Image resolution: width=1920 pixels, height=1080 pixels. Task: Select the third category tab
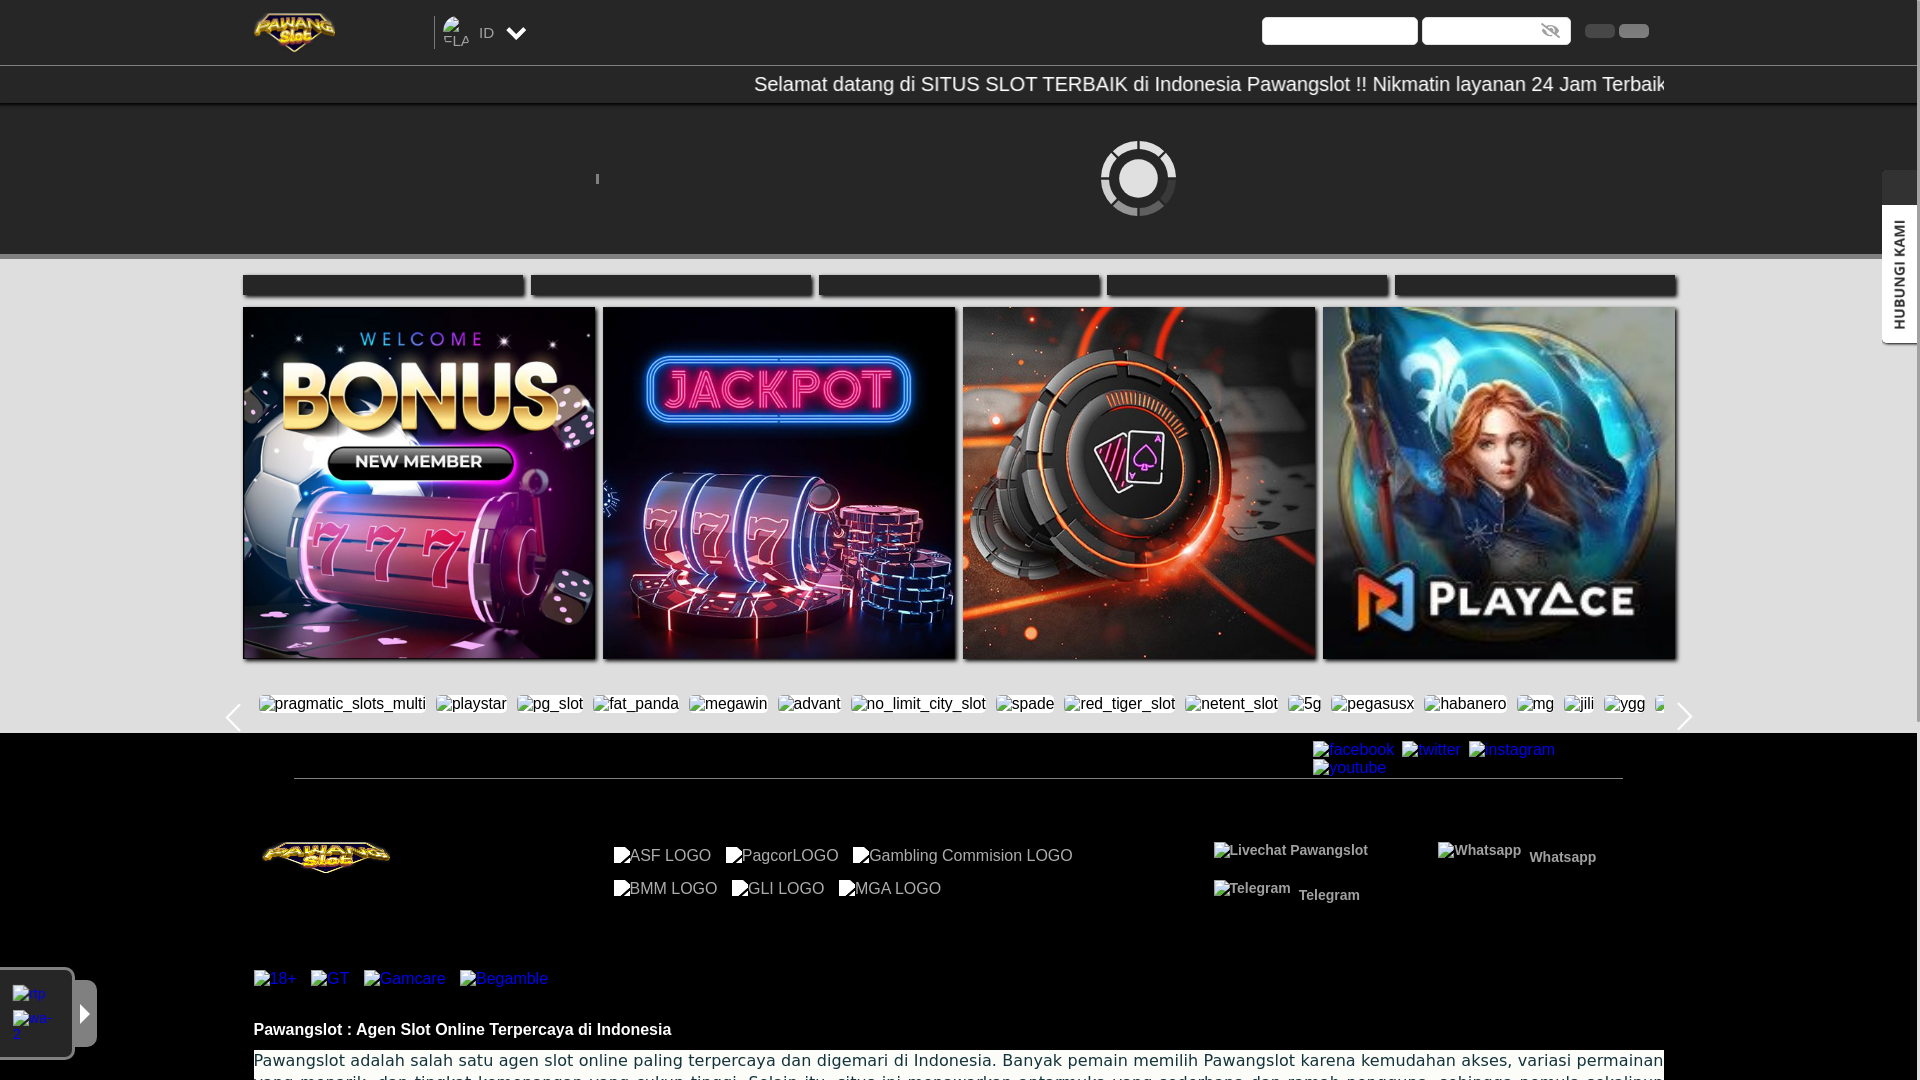pos(959,285)
